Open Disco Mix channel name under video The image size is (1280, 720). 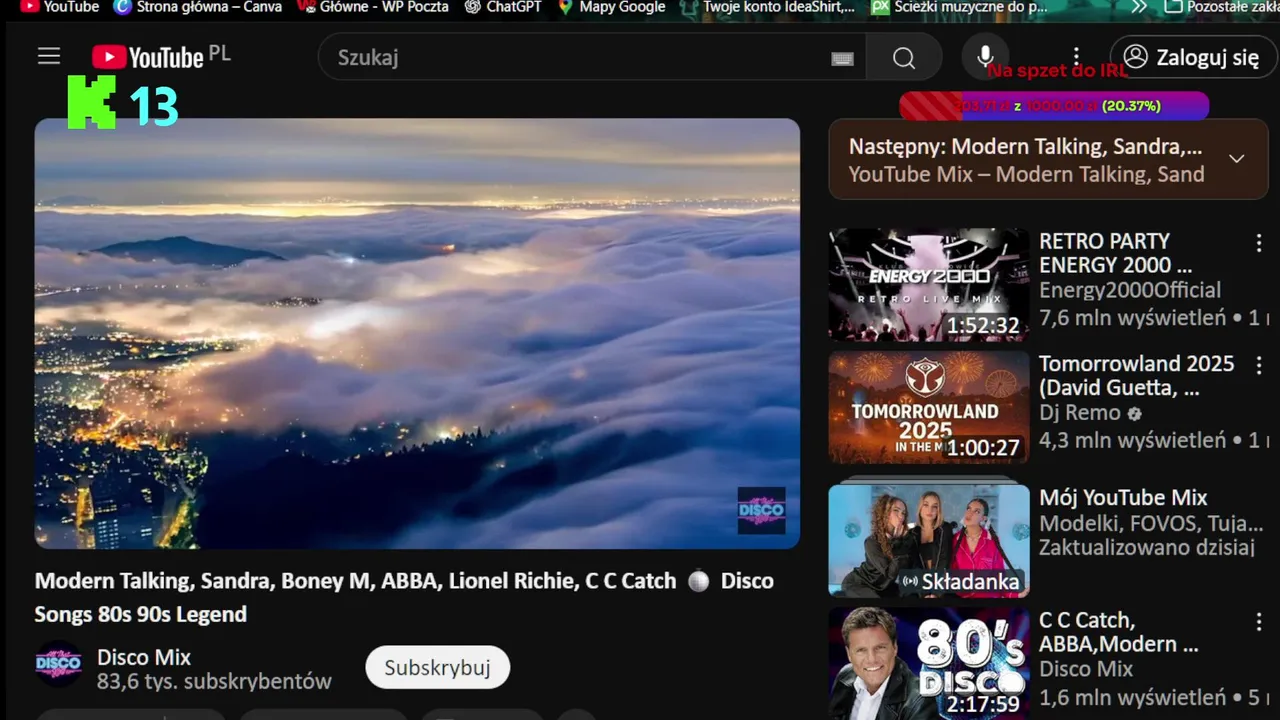click(x=144, y=657)
